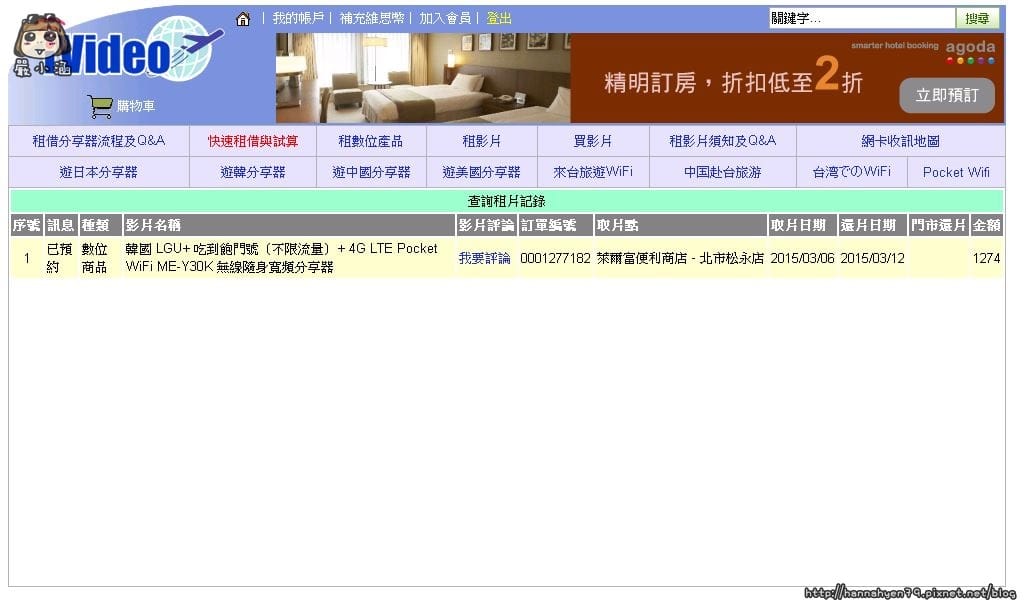Open 租借分享器流程及Q&A menu
The width and height of the screenshot is (1036, 613).
pos(99,141)
